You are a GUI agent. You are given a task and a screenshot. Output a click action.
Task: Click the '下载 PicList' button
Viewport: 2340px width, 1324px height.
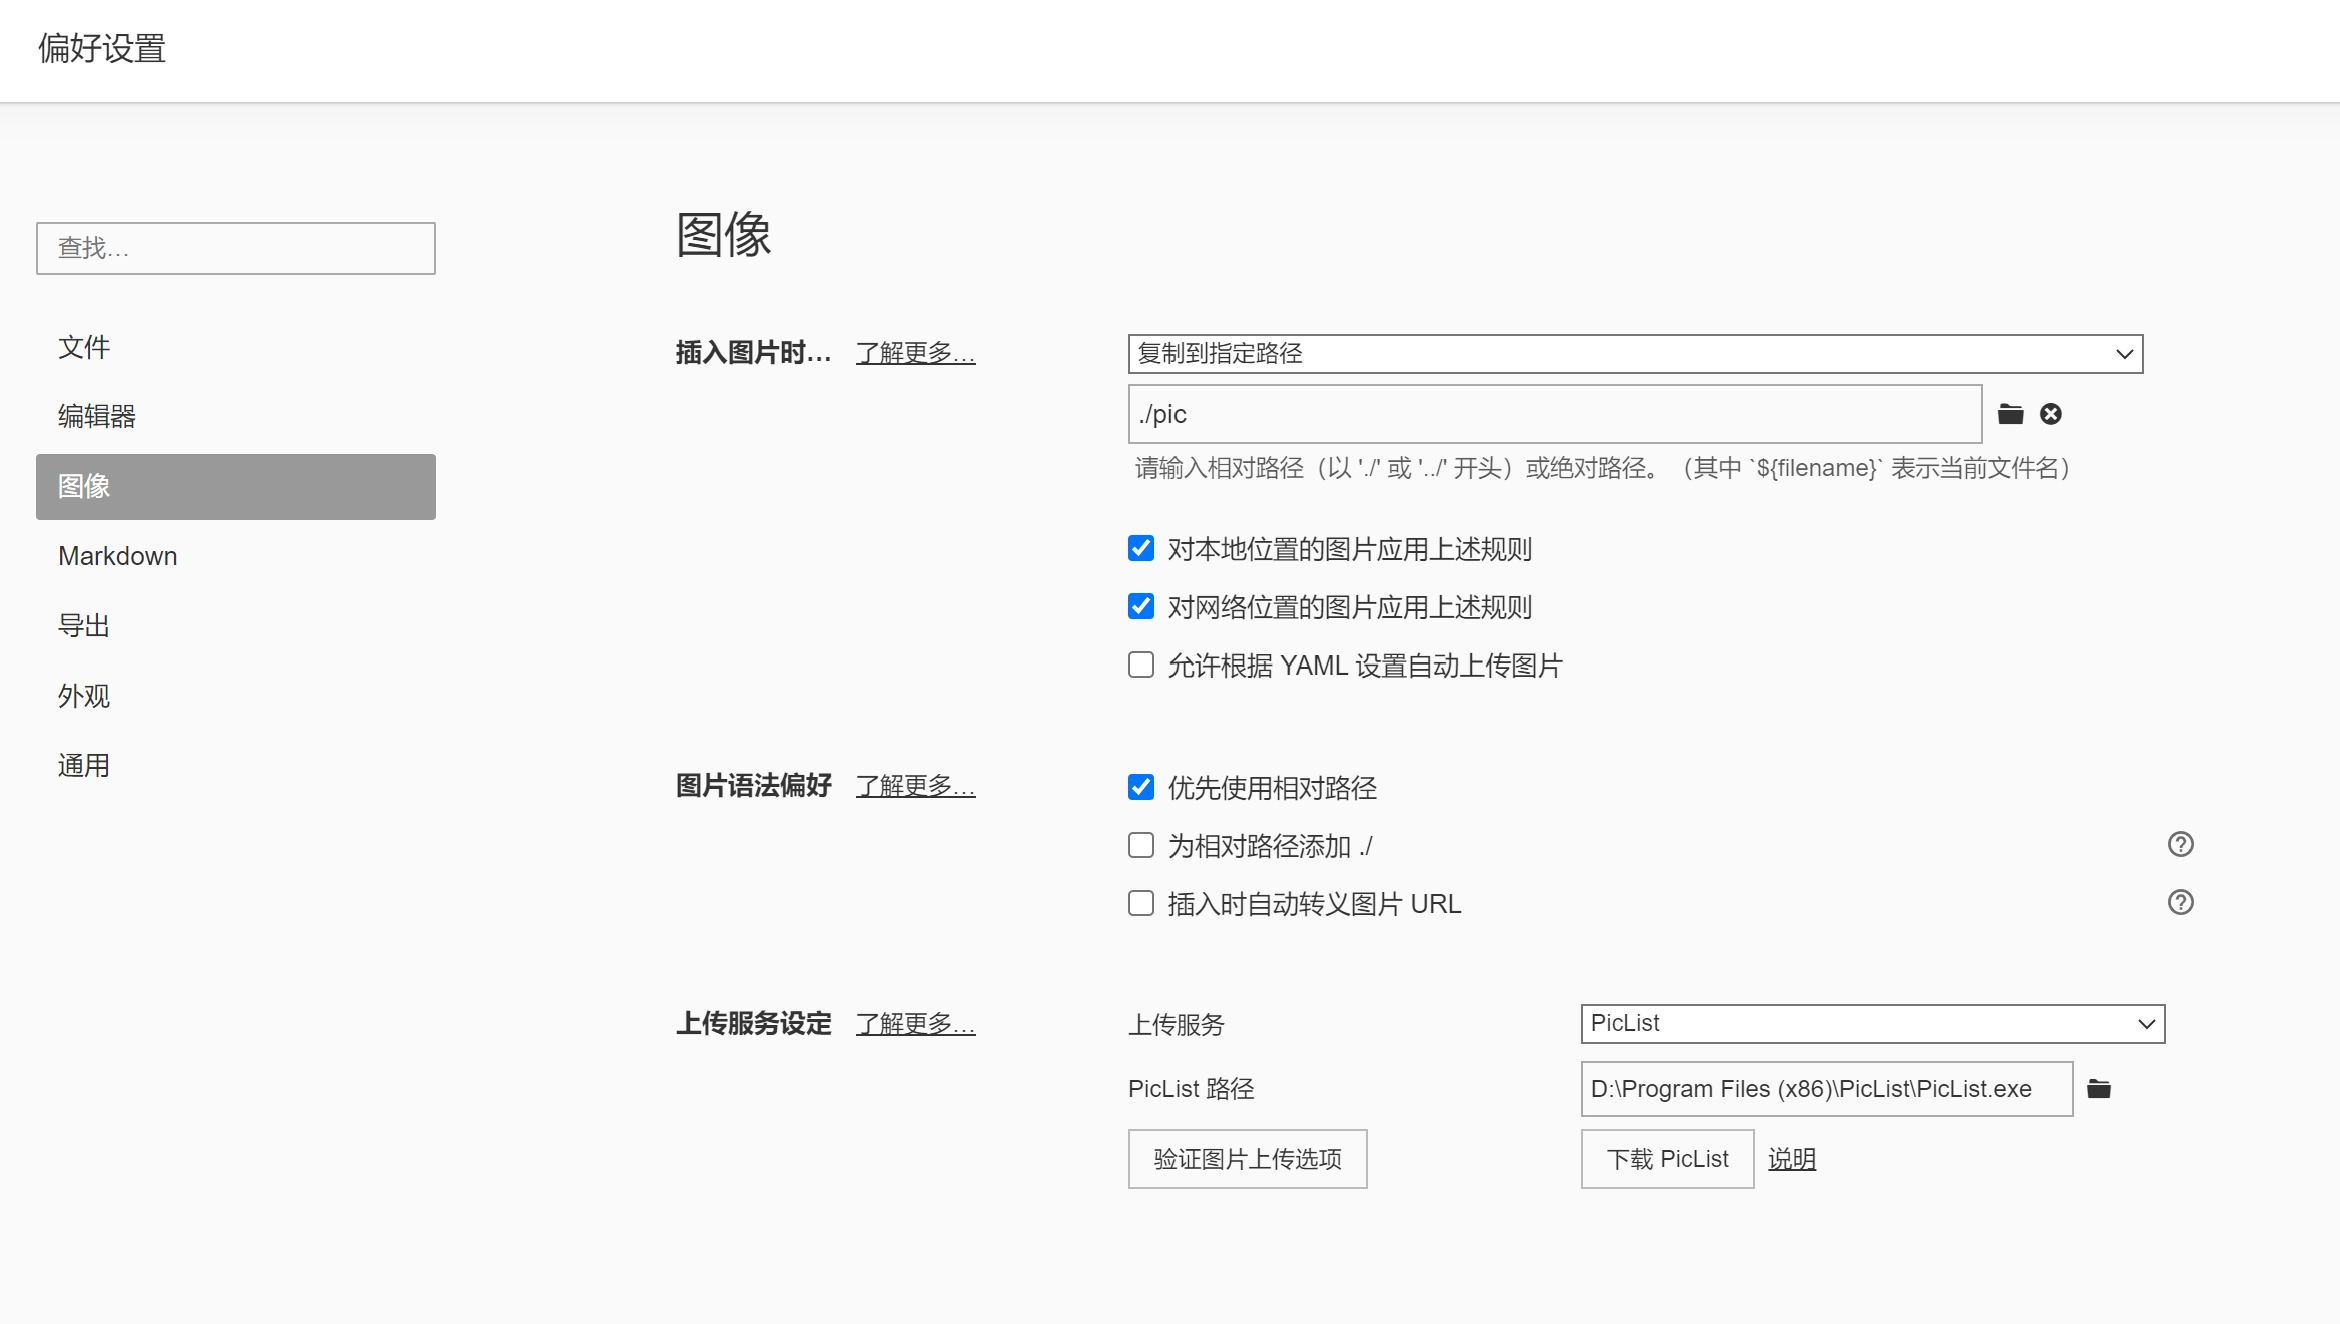pyautogui.click(x=1667, y=1159)
